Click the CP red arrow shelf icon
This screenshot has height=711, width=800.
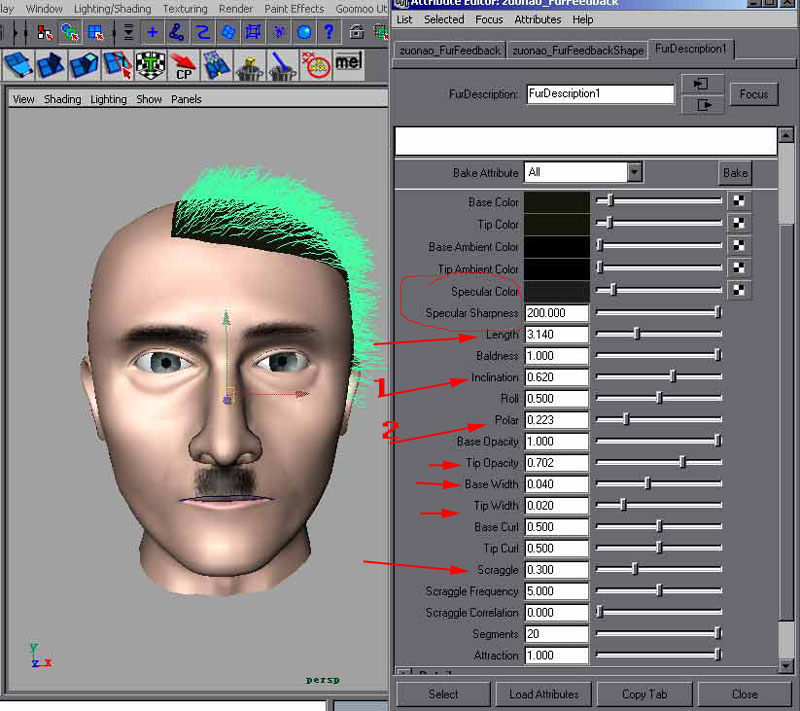[184, 66]
